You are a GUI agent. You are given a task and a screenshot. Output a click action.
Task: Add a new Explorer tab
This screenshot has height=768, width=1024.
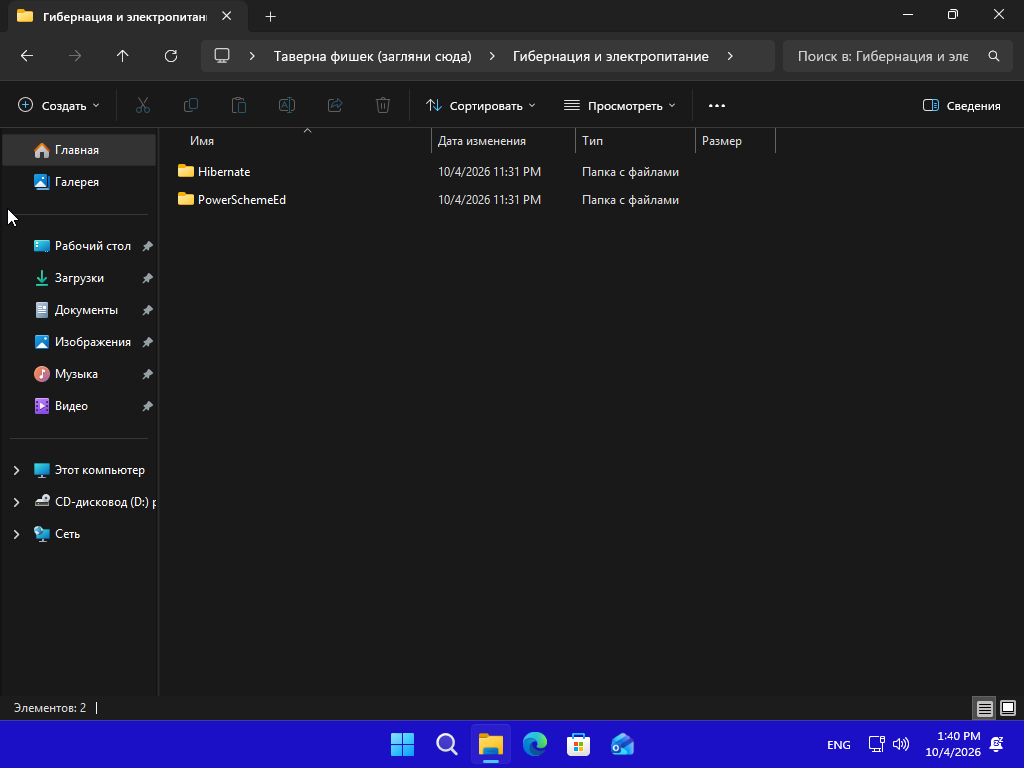point(270,17)
